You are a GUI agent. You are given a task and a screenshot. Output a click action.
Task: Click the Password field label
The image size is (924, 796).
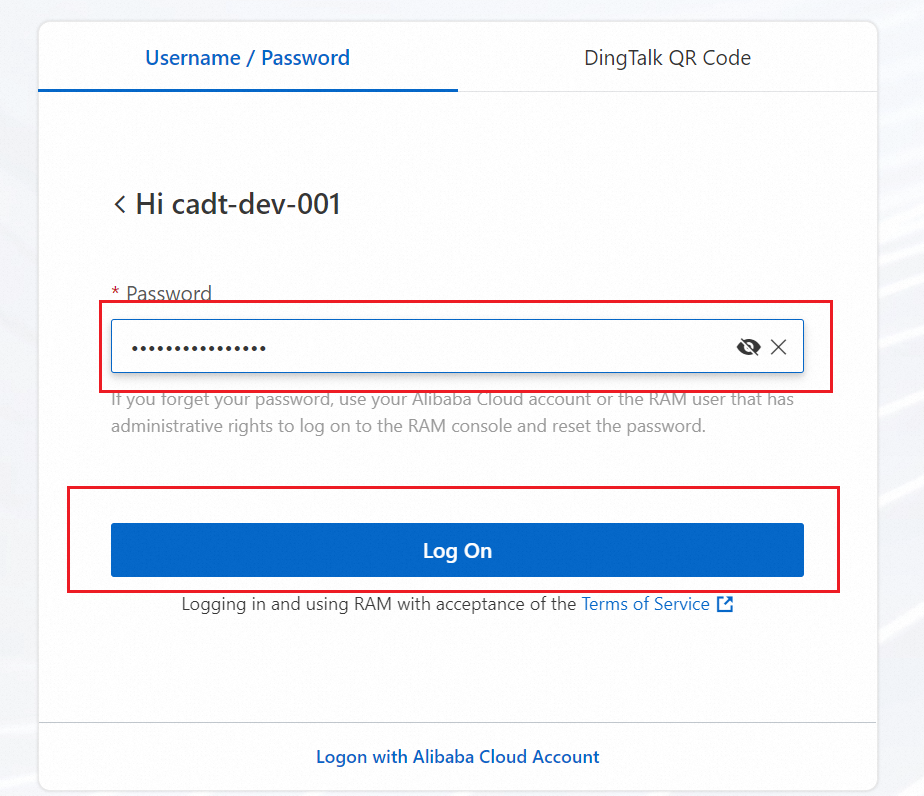(x=169, y=294)
